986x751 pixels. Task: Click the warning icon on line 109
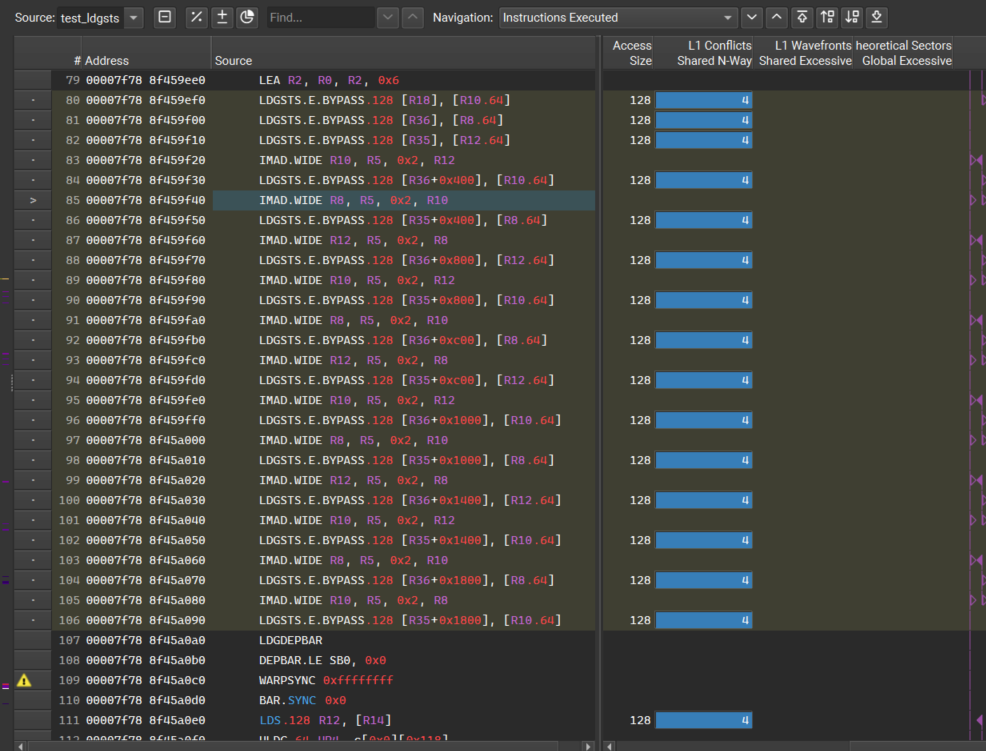coord(24,680)
